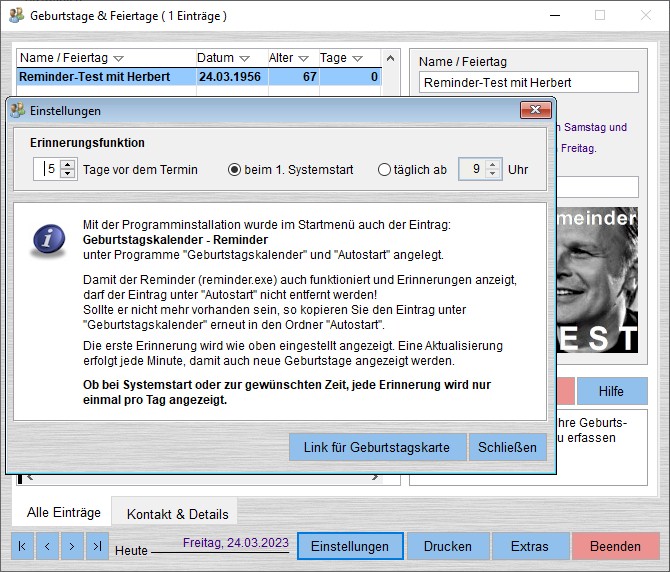Click the Hilfe button

pyautogui.click(x=612, y=391)
